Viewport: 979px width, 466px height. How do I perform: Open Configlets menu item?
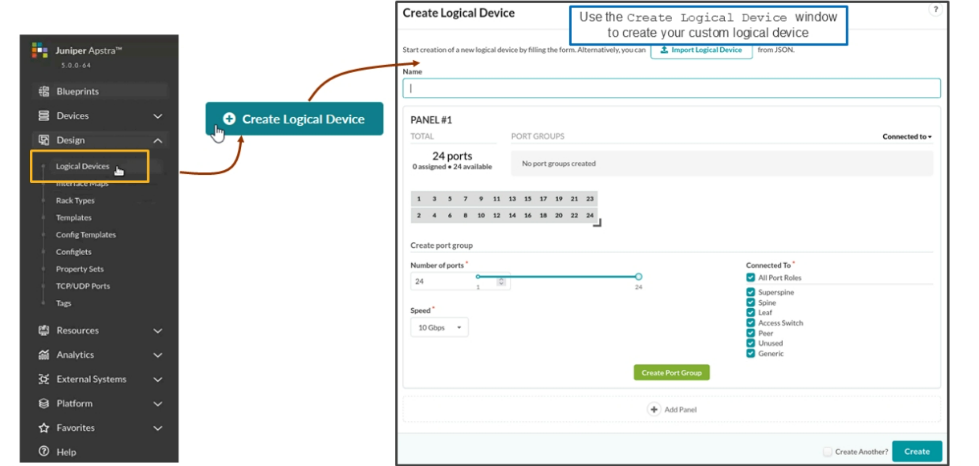click(x=74, y=252)
